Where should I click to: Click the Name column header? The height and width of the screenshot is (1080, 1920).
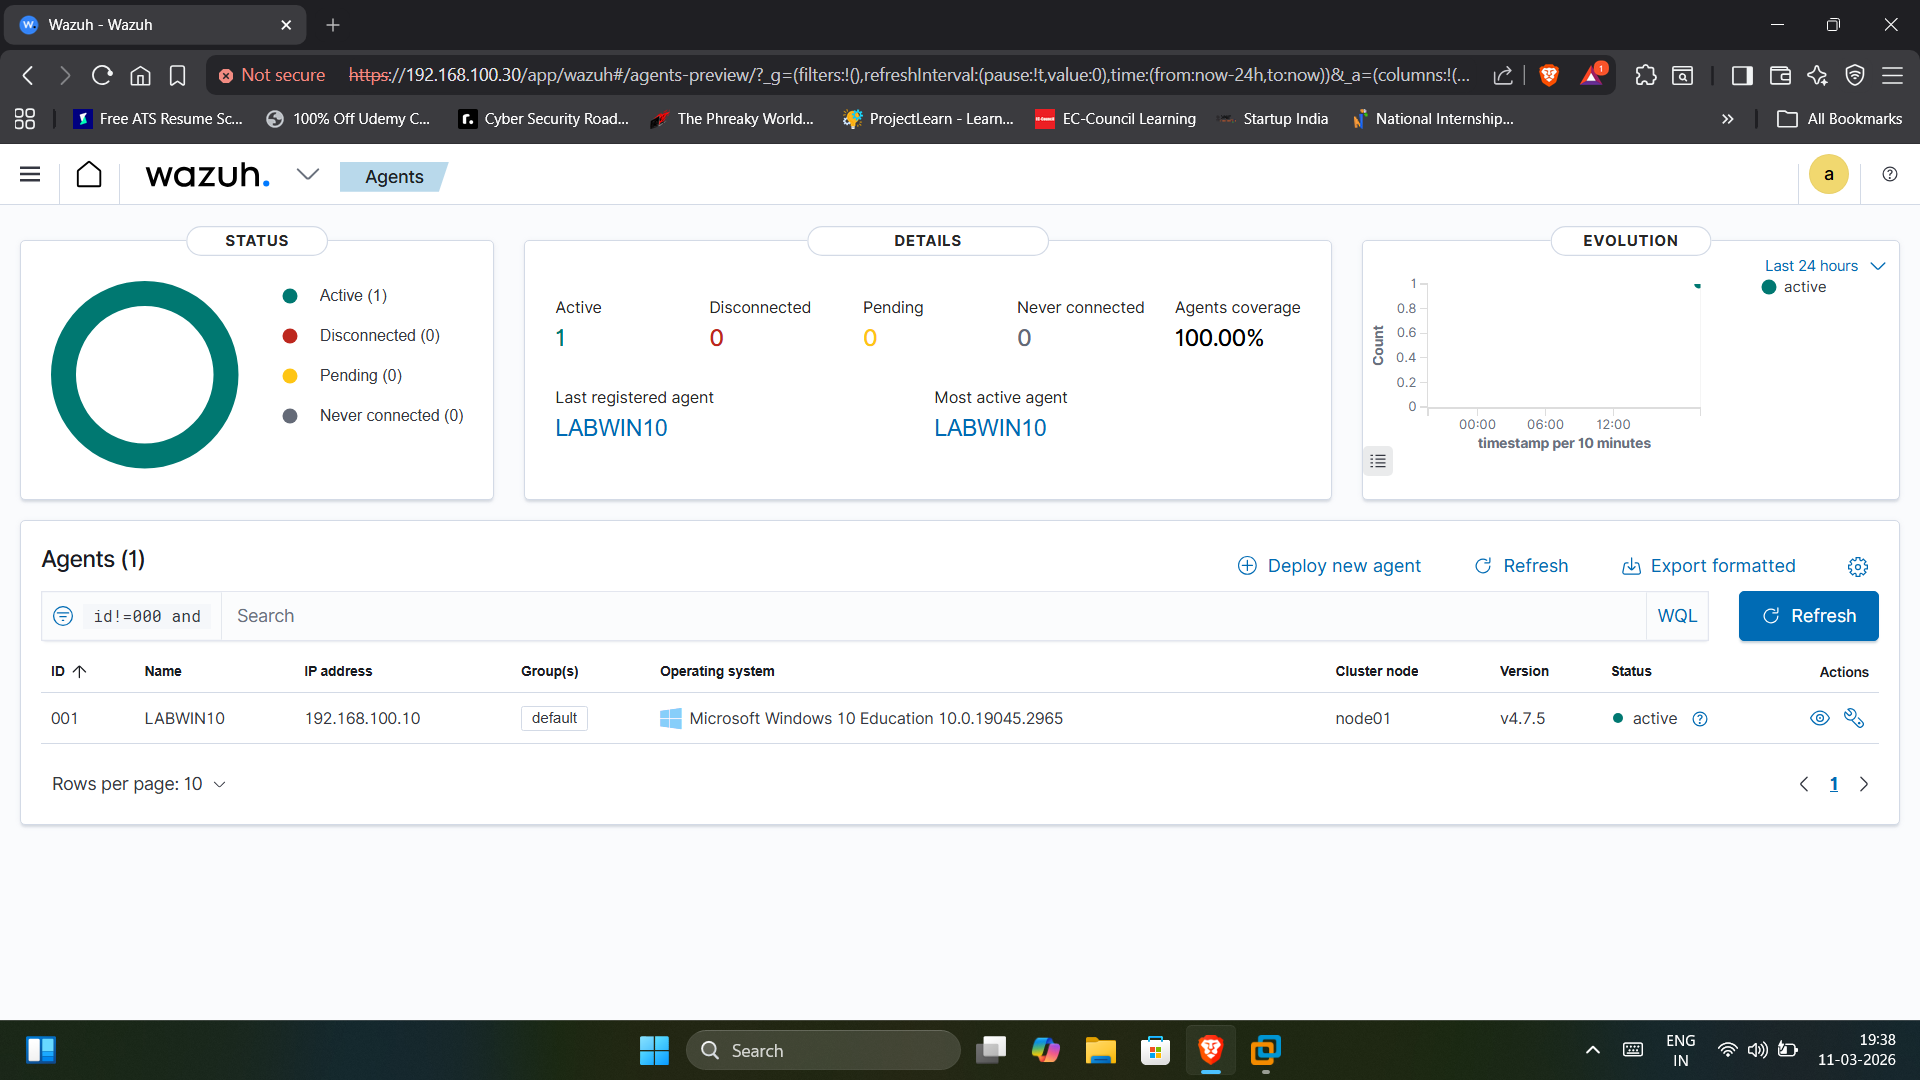coord(163,671)
